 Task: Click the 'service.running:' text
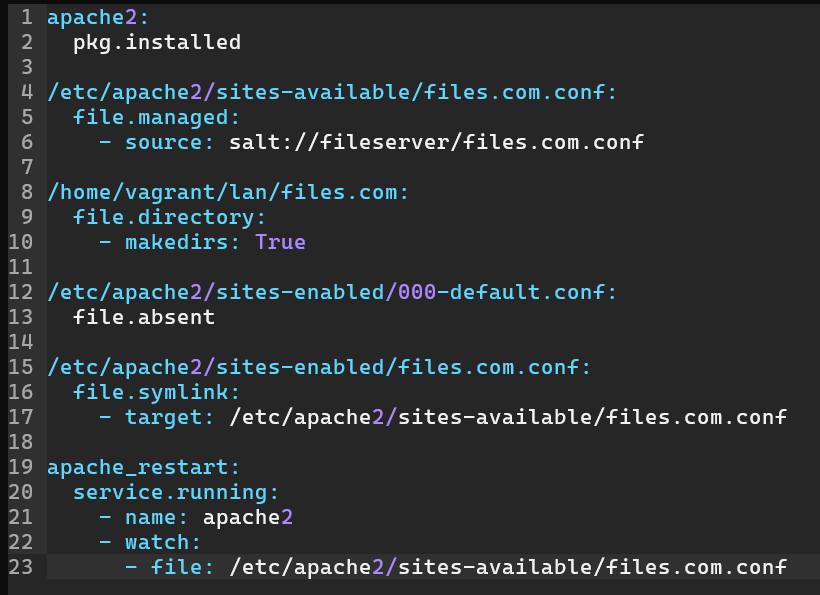tap(176, 492)
